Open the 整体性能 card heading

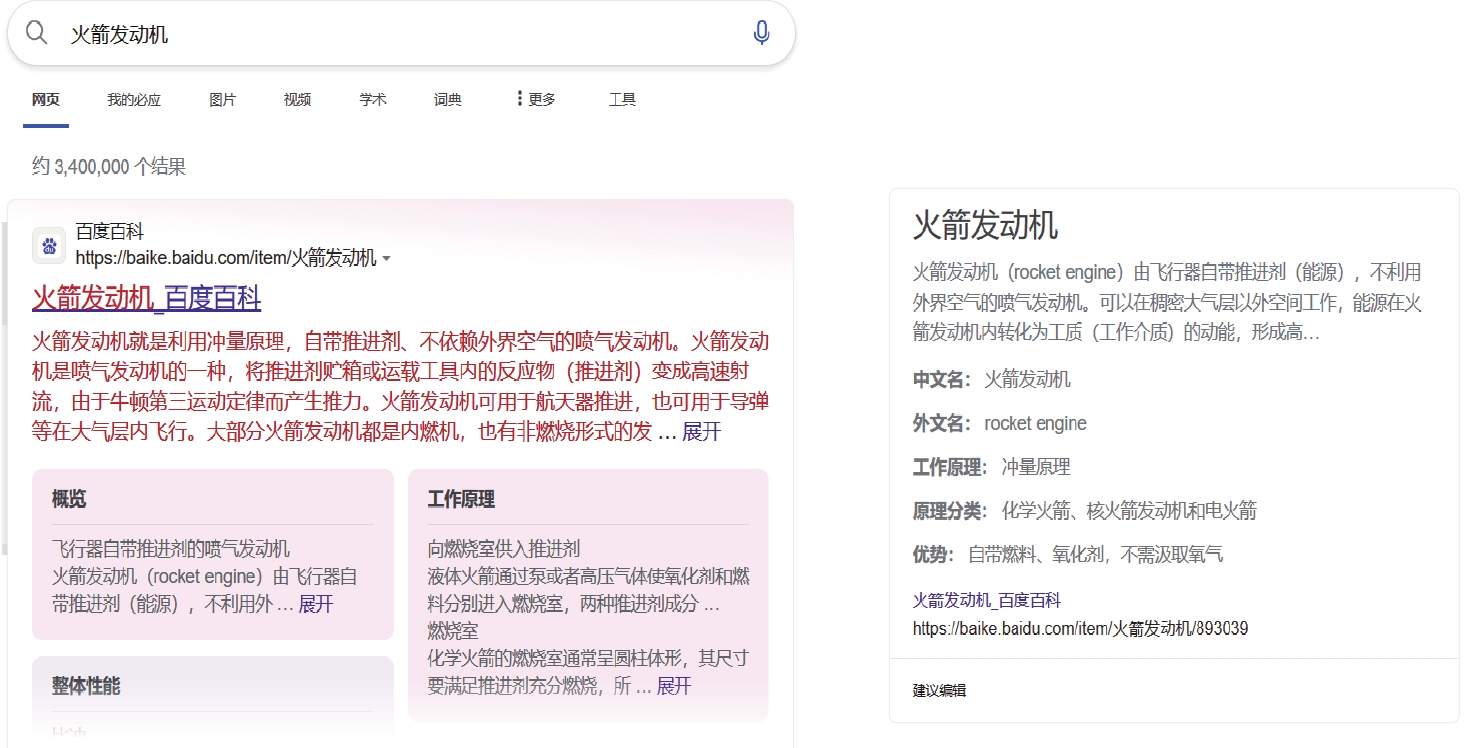pyautogui.click(x=86, y=686)
